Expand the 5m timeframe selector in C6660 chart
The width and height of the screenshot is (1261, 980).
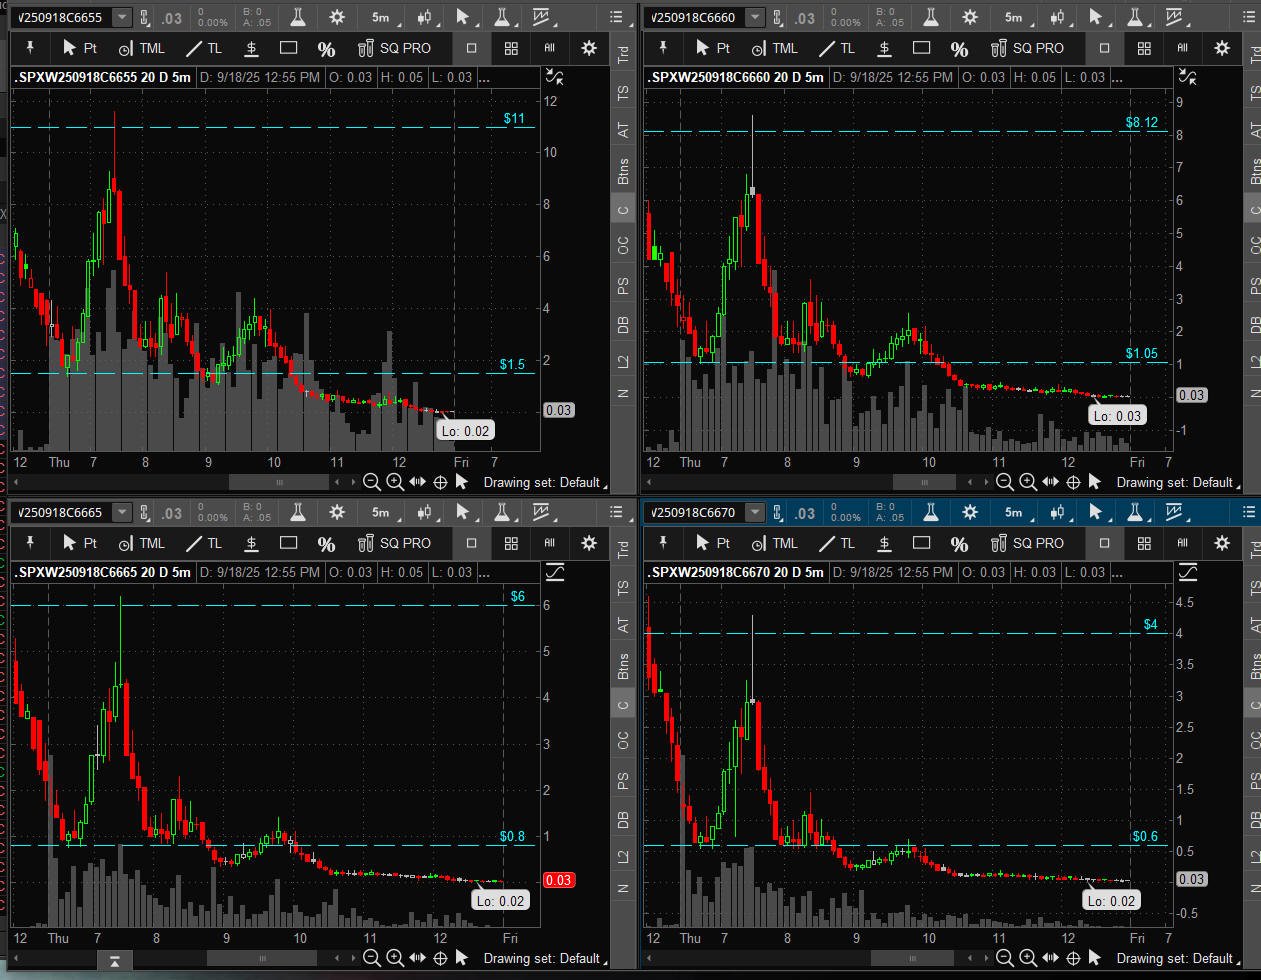tap(1014, 17)
